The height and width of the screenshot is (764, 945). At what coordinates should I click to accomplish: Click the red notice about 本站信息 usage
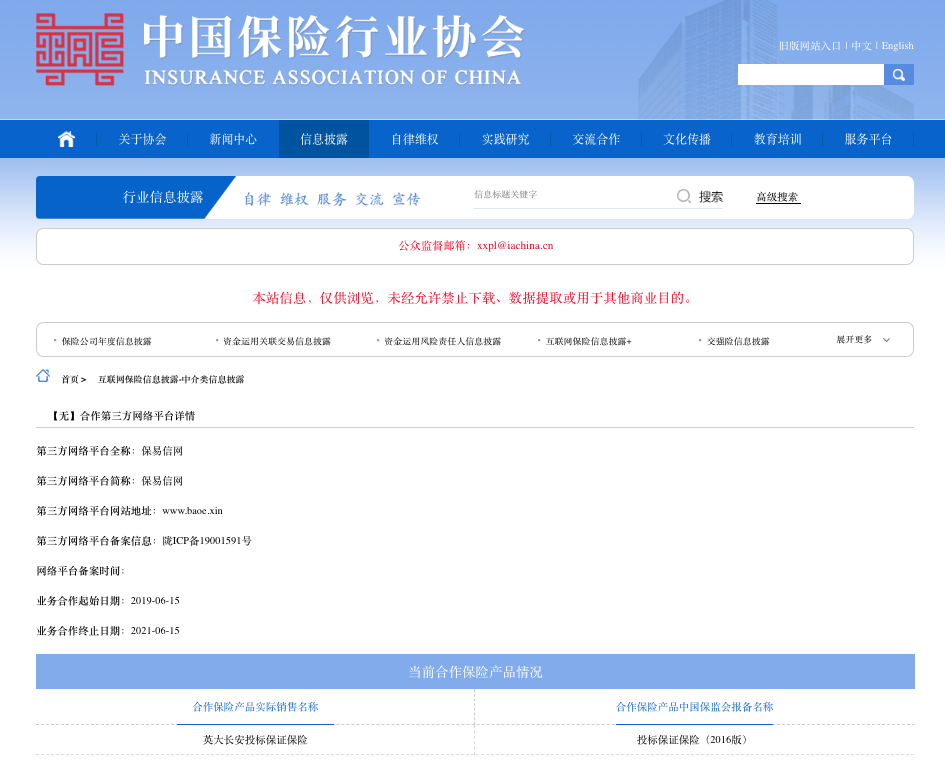[473, 298]
